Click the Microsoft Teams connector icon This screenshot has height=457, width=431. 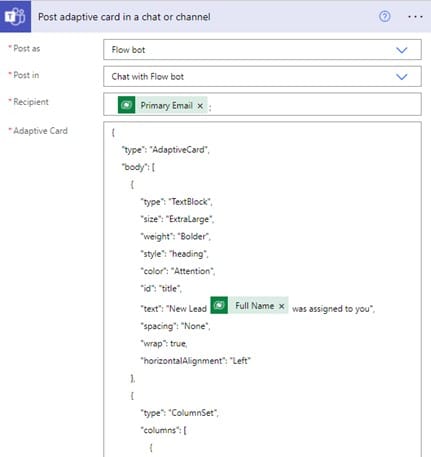[x=15, y=16]
